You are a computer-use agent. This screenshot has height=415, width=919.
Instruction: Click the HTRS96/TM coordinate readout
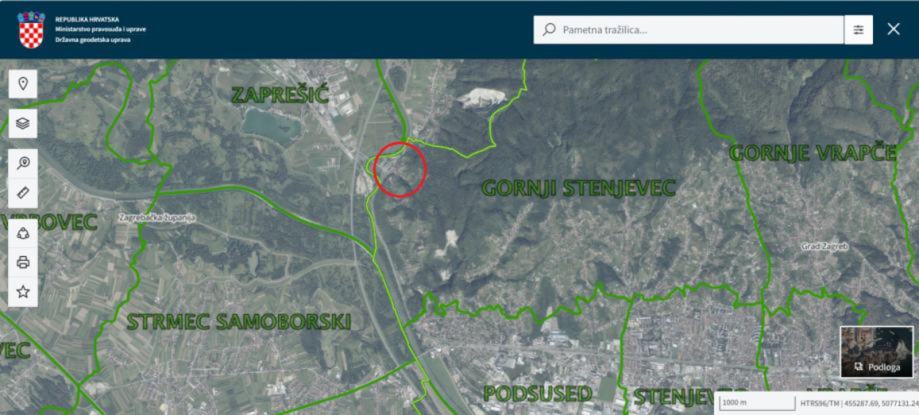tap(859, 403)
